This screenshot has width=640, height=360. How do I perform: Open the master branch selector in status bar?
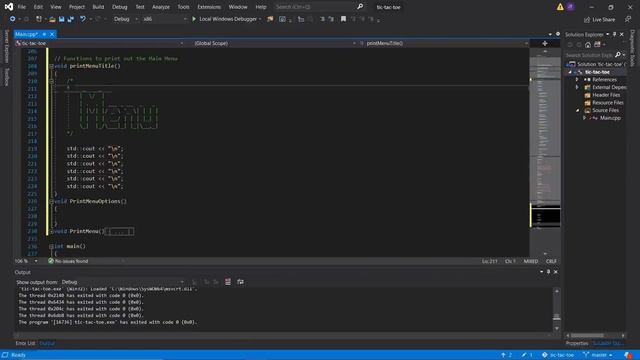[598, 355]
